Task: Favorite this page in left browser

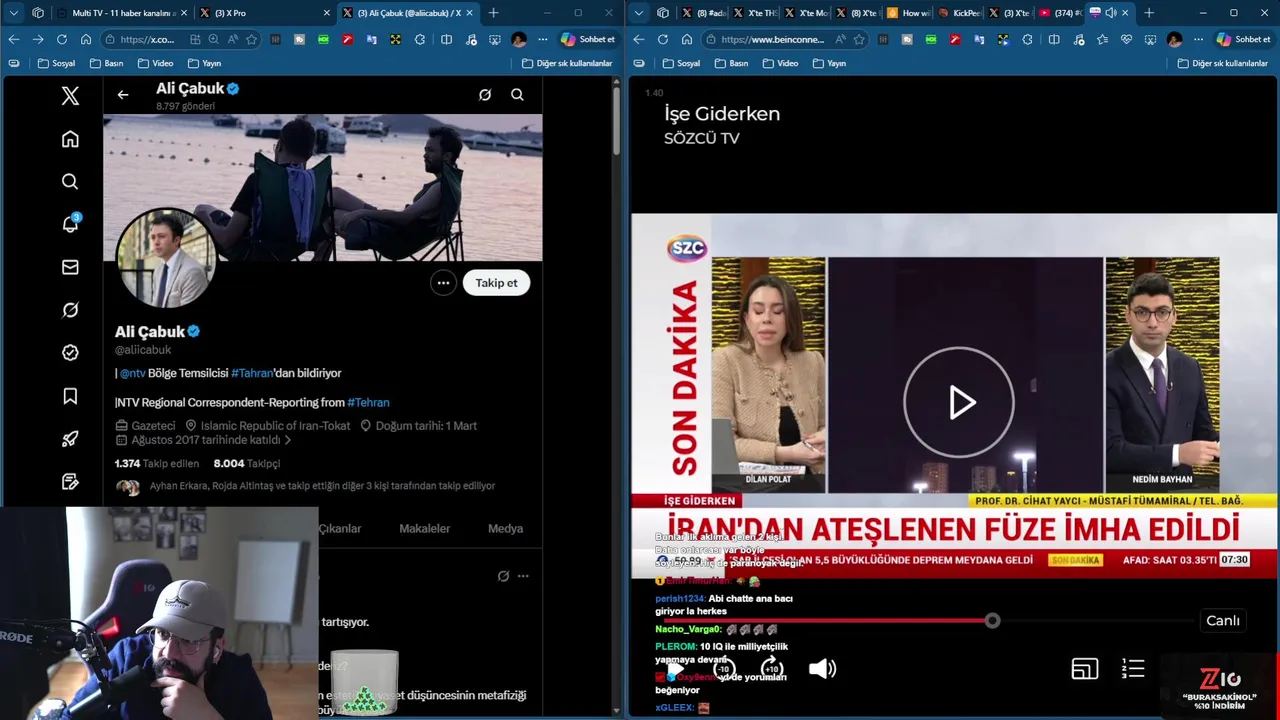Action: (x=252, y=39)
